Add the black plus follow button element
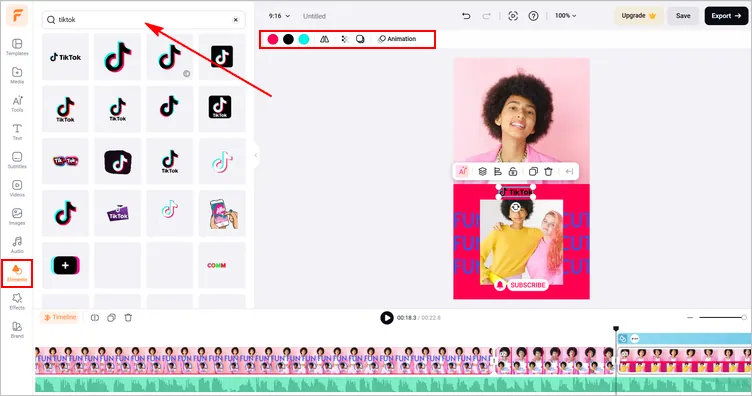The width and height of the screenshot is (752, 396). point(65,265)
